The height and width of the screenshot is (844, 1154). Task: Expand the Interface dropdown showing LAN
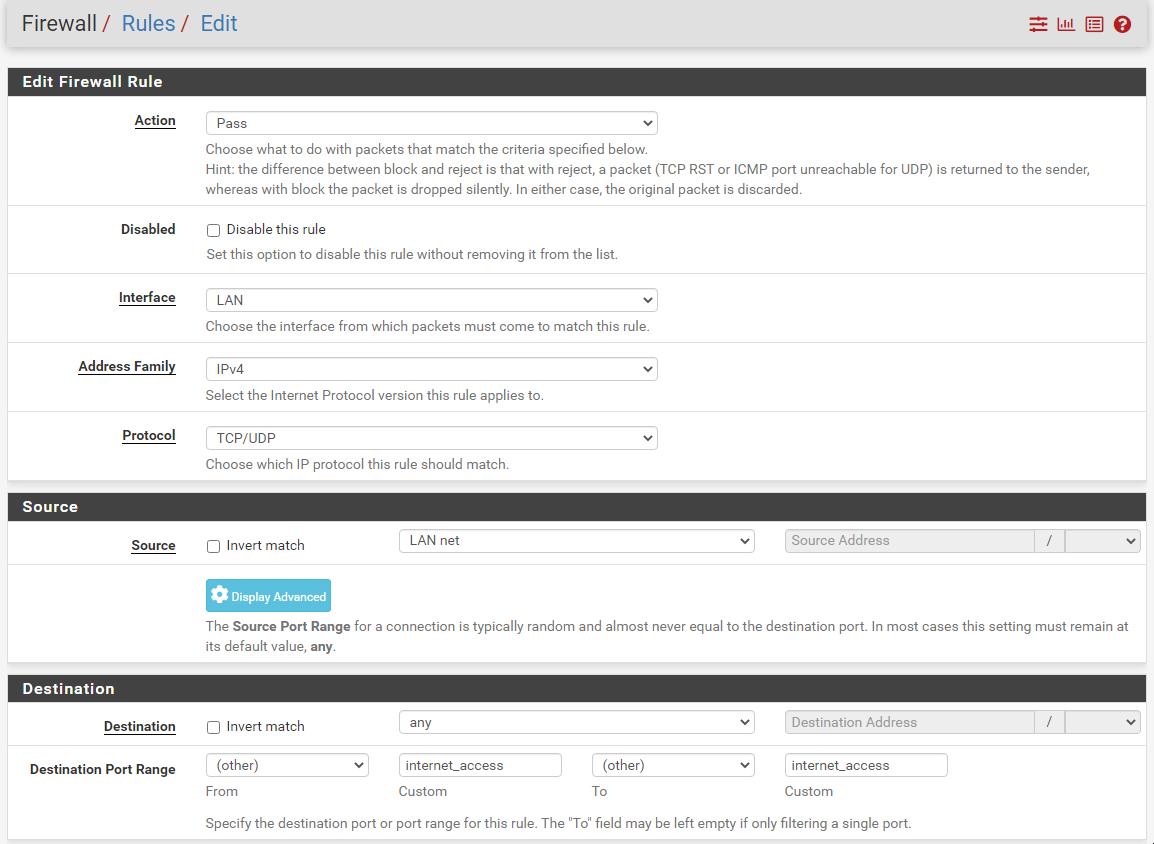(x=431, y=300)
